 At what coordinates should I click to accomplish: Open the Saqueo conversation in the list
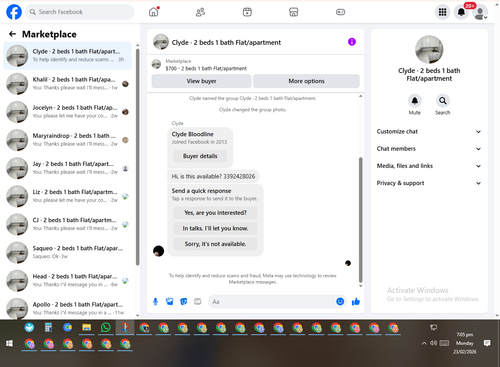[68, 253]
